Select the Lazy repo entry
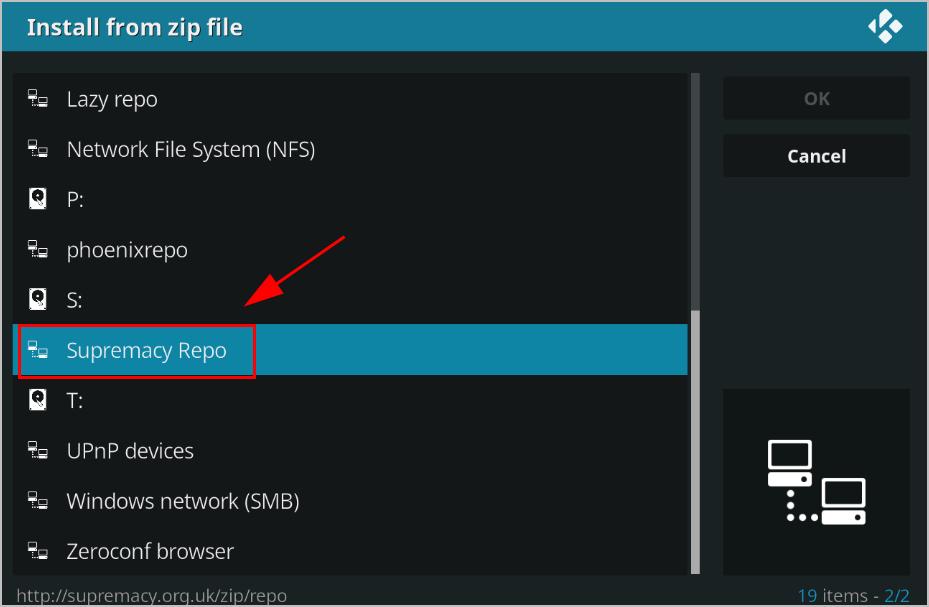The image size is (929, 607). tap(350, 99)
